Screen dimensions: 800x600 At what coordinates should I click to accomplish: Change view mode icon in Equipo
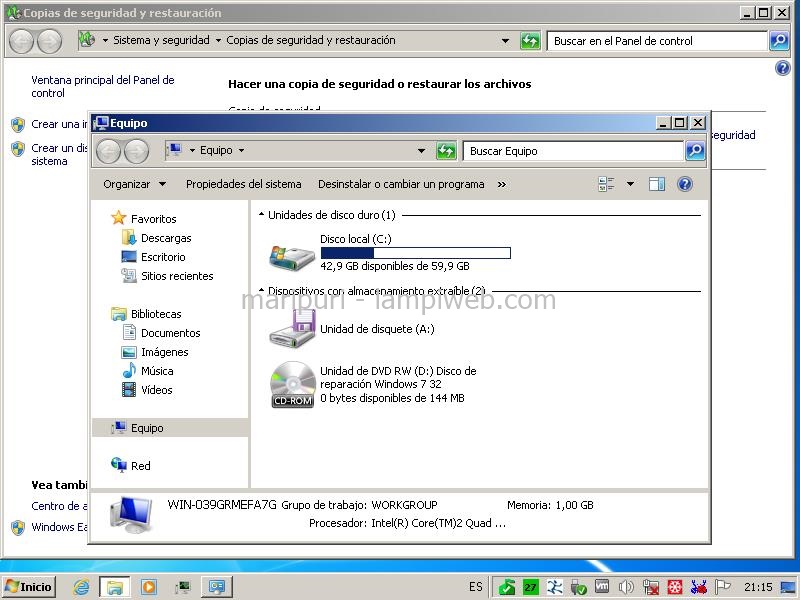[x=606, y=184]
